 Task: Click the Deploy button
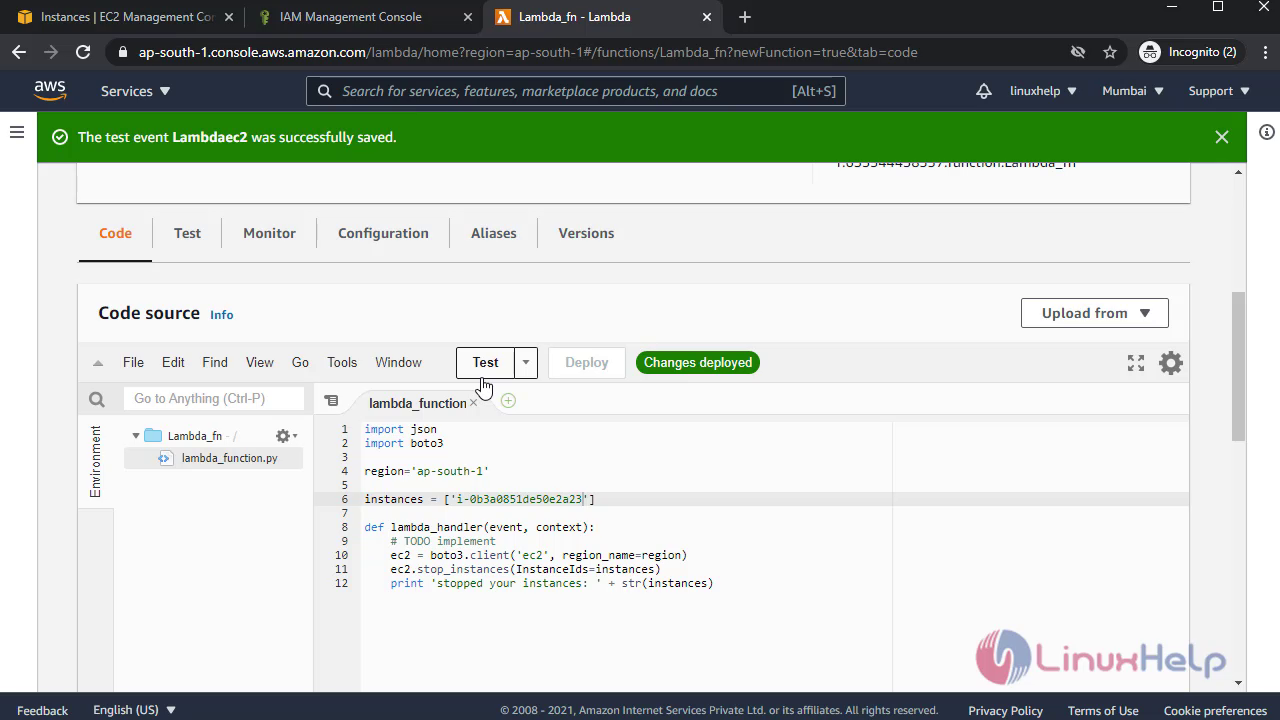pos(587,363)
